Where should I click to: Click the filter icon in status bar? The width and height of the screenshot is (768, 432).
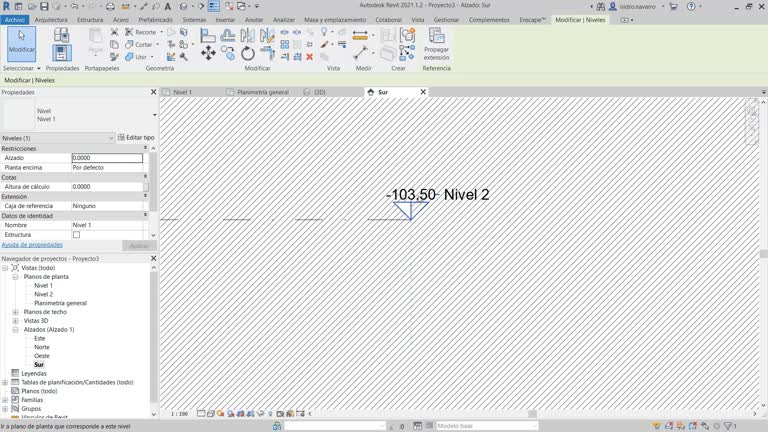[729, 426]
